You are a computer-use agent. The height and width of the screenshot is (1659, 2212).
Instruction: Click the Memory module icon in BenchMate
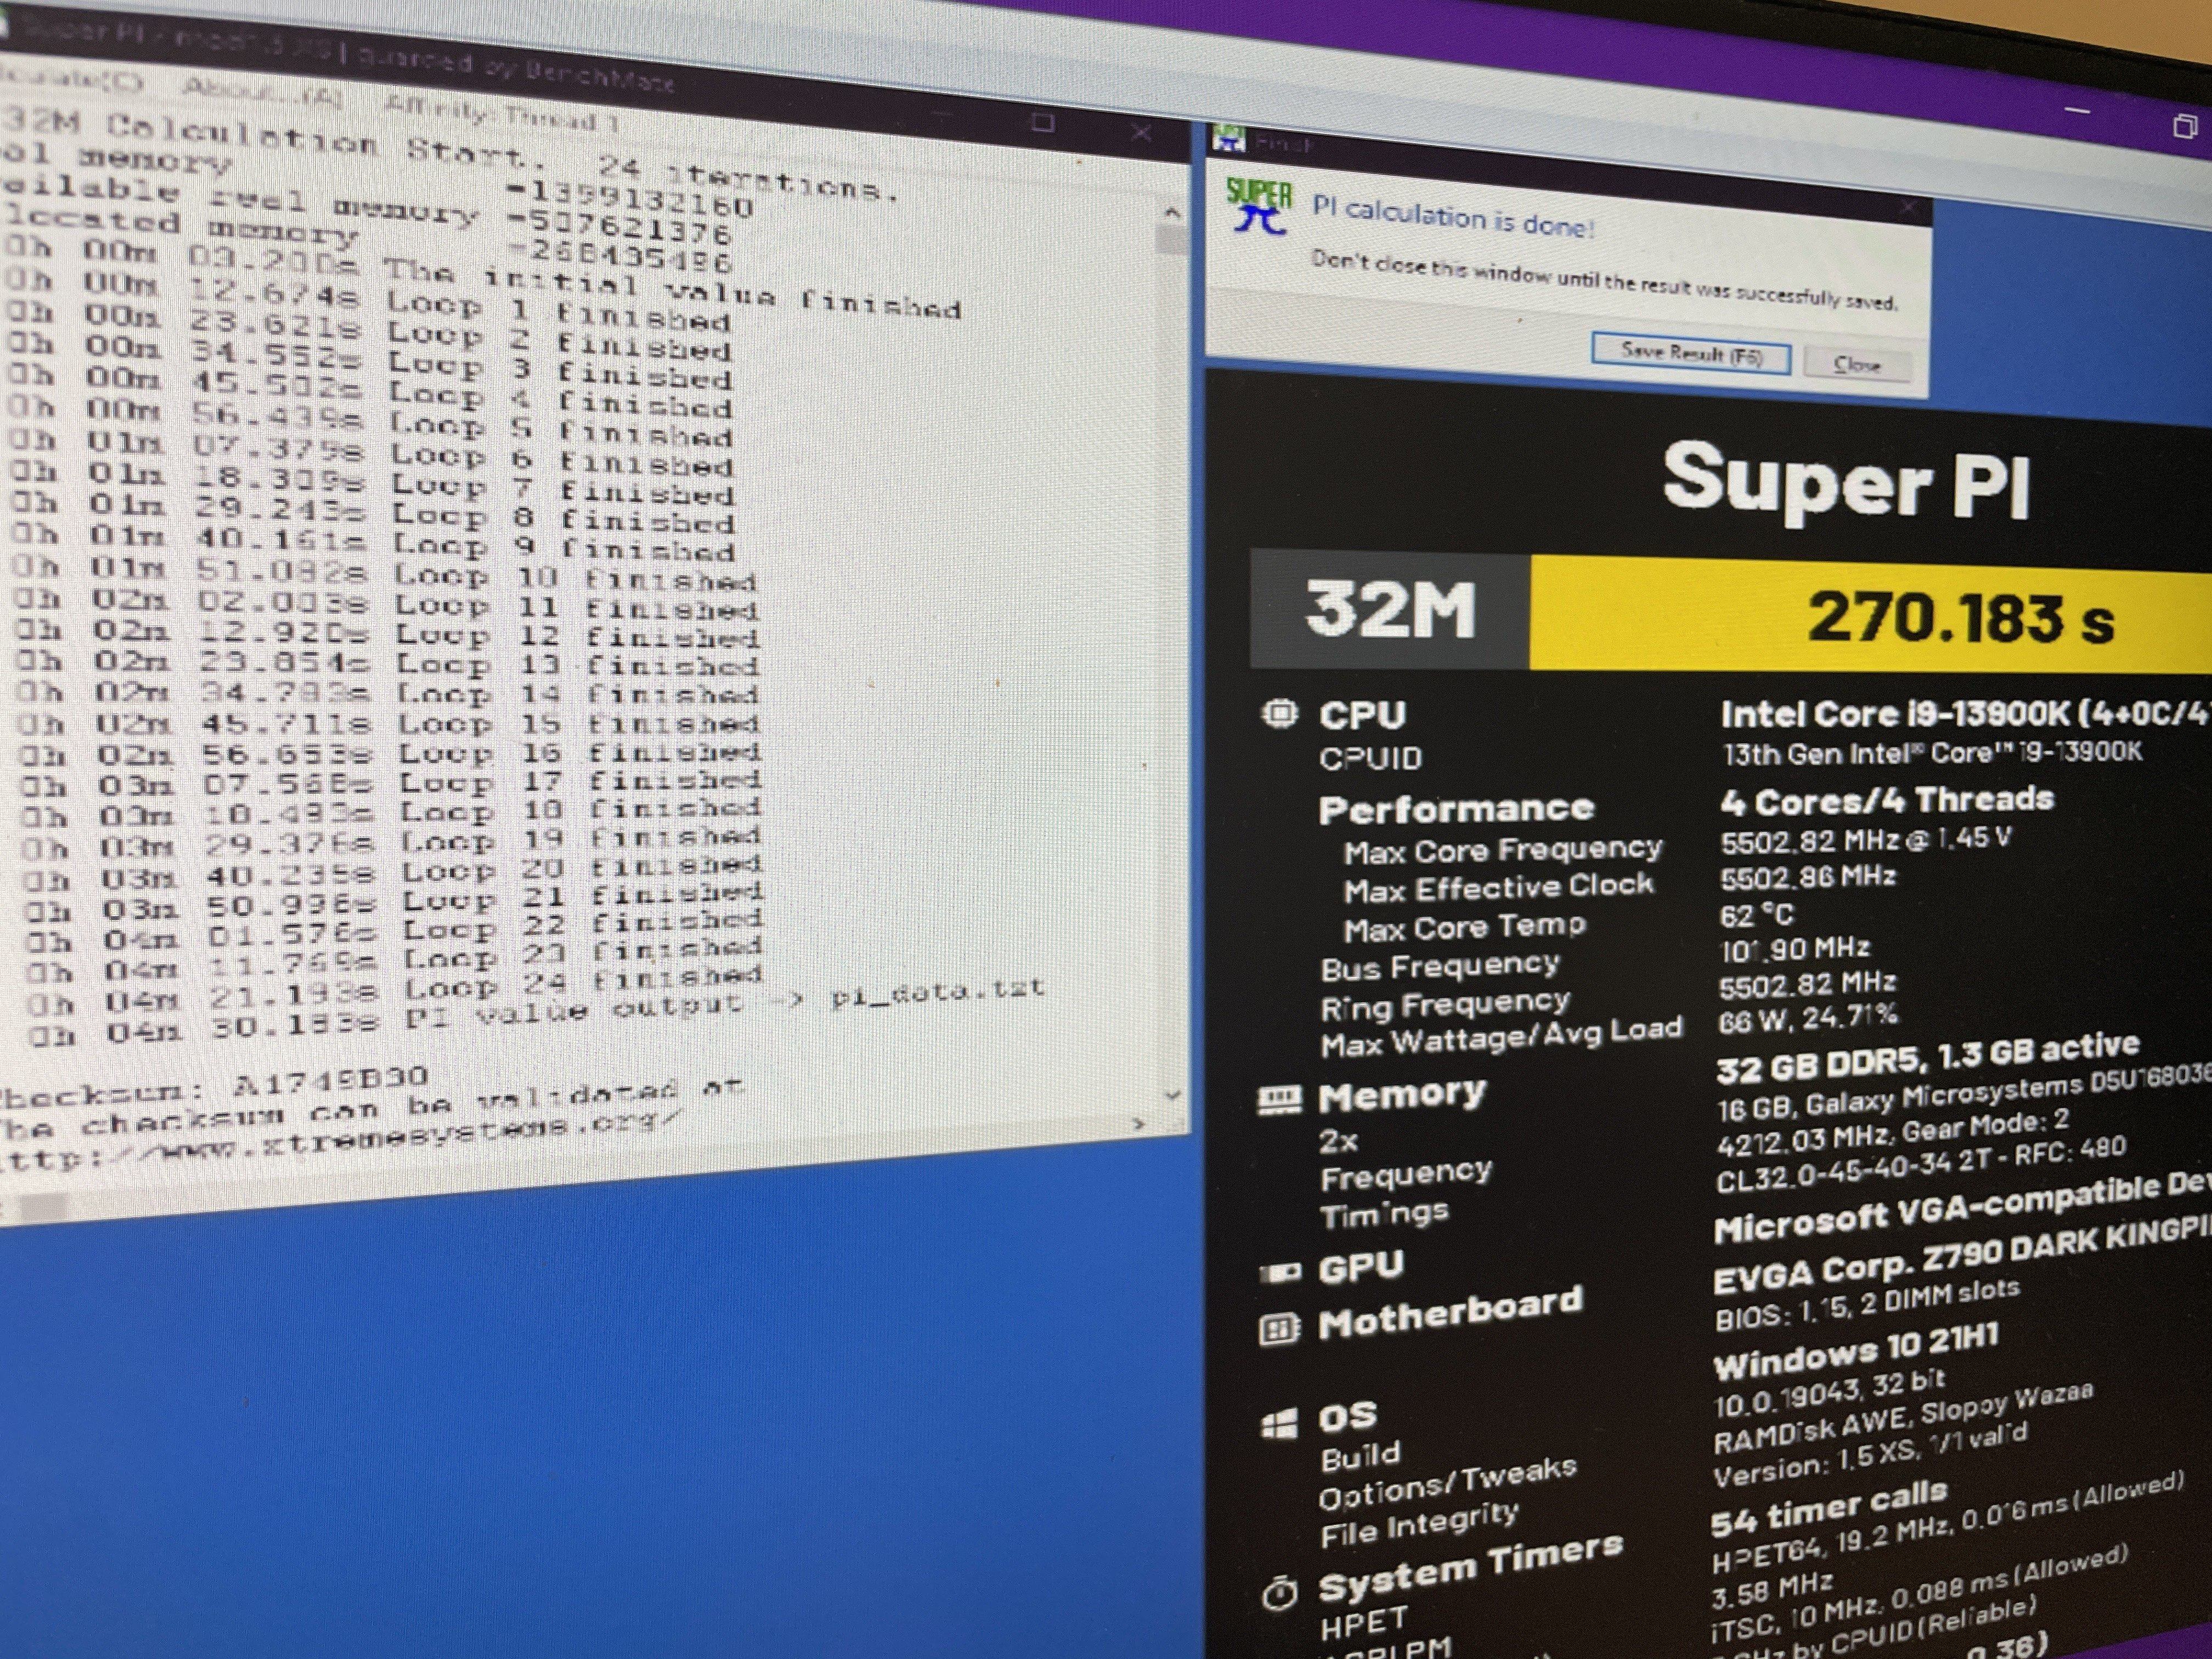(1279, 1100)
